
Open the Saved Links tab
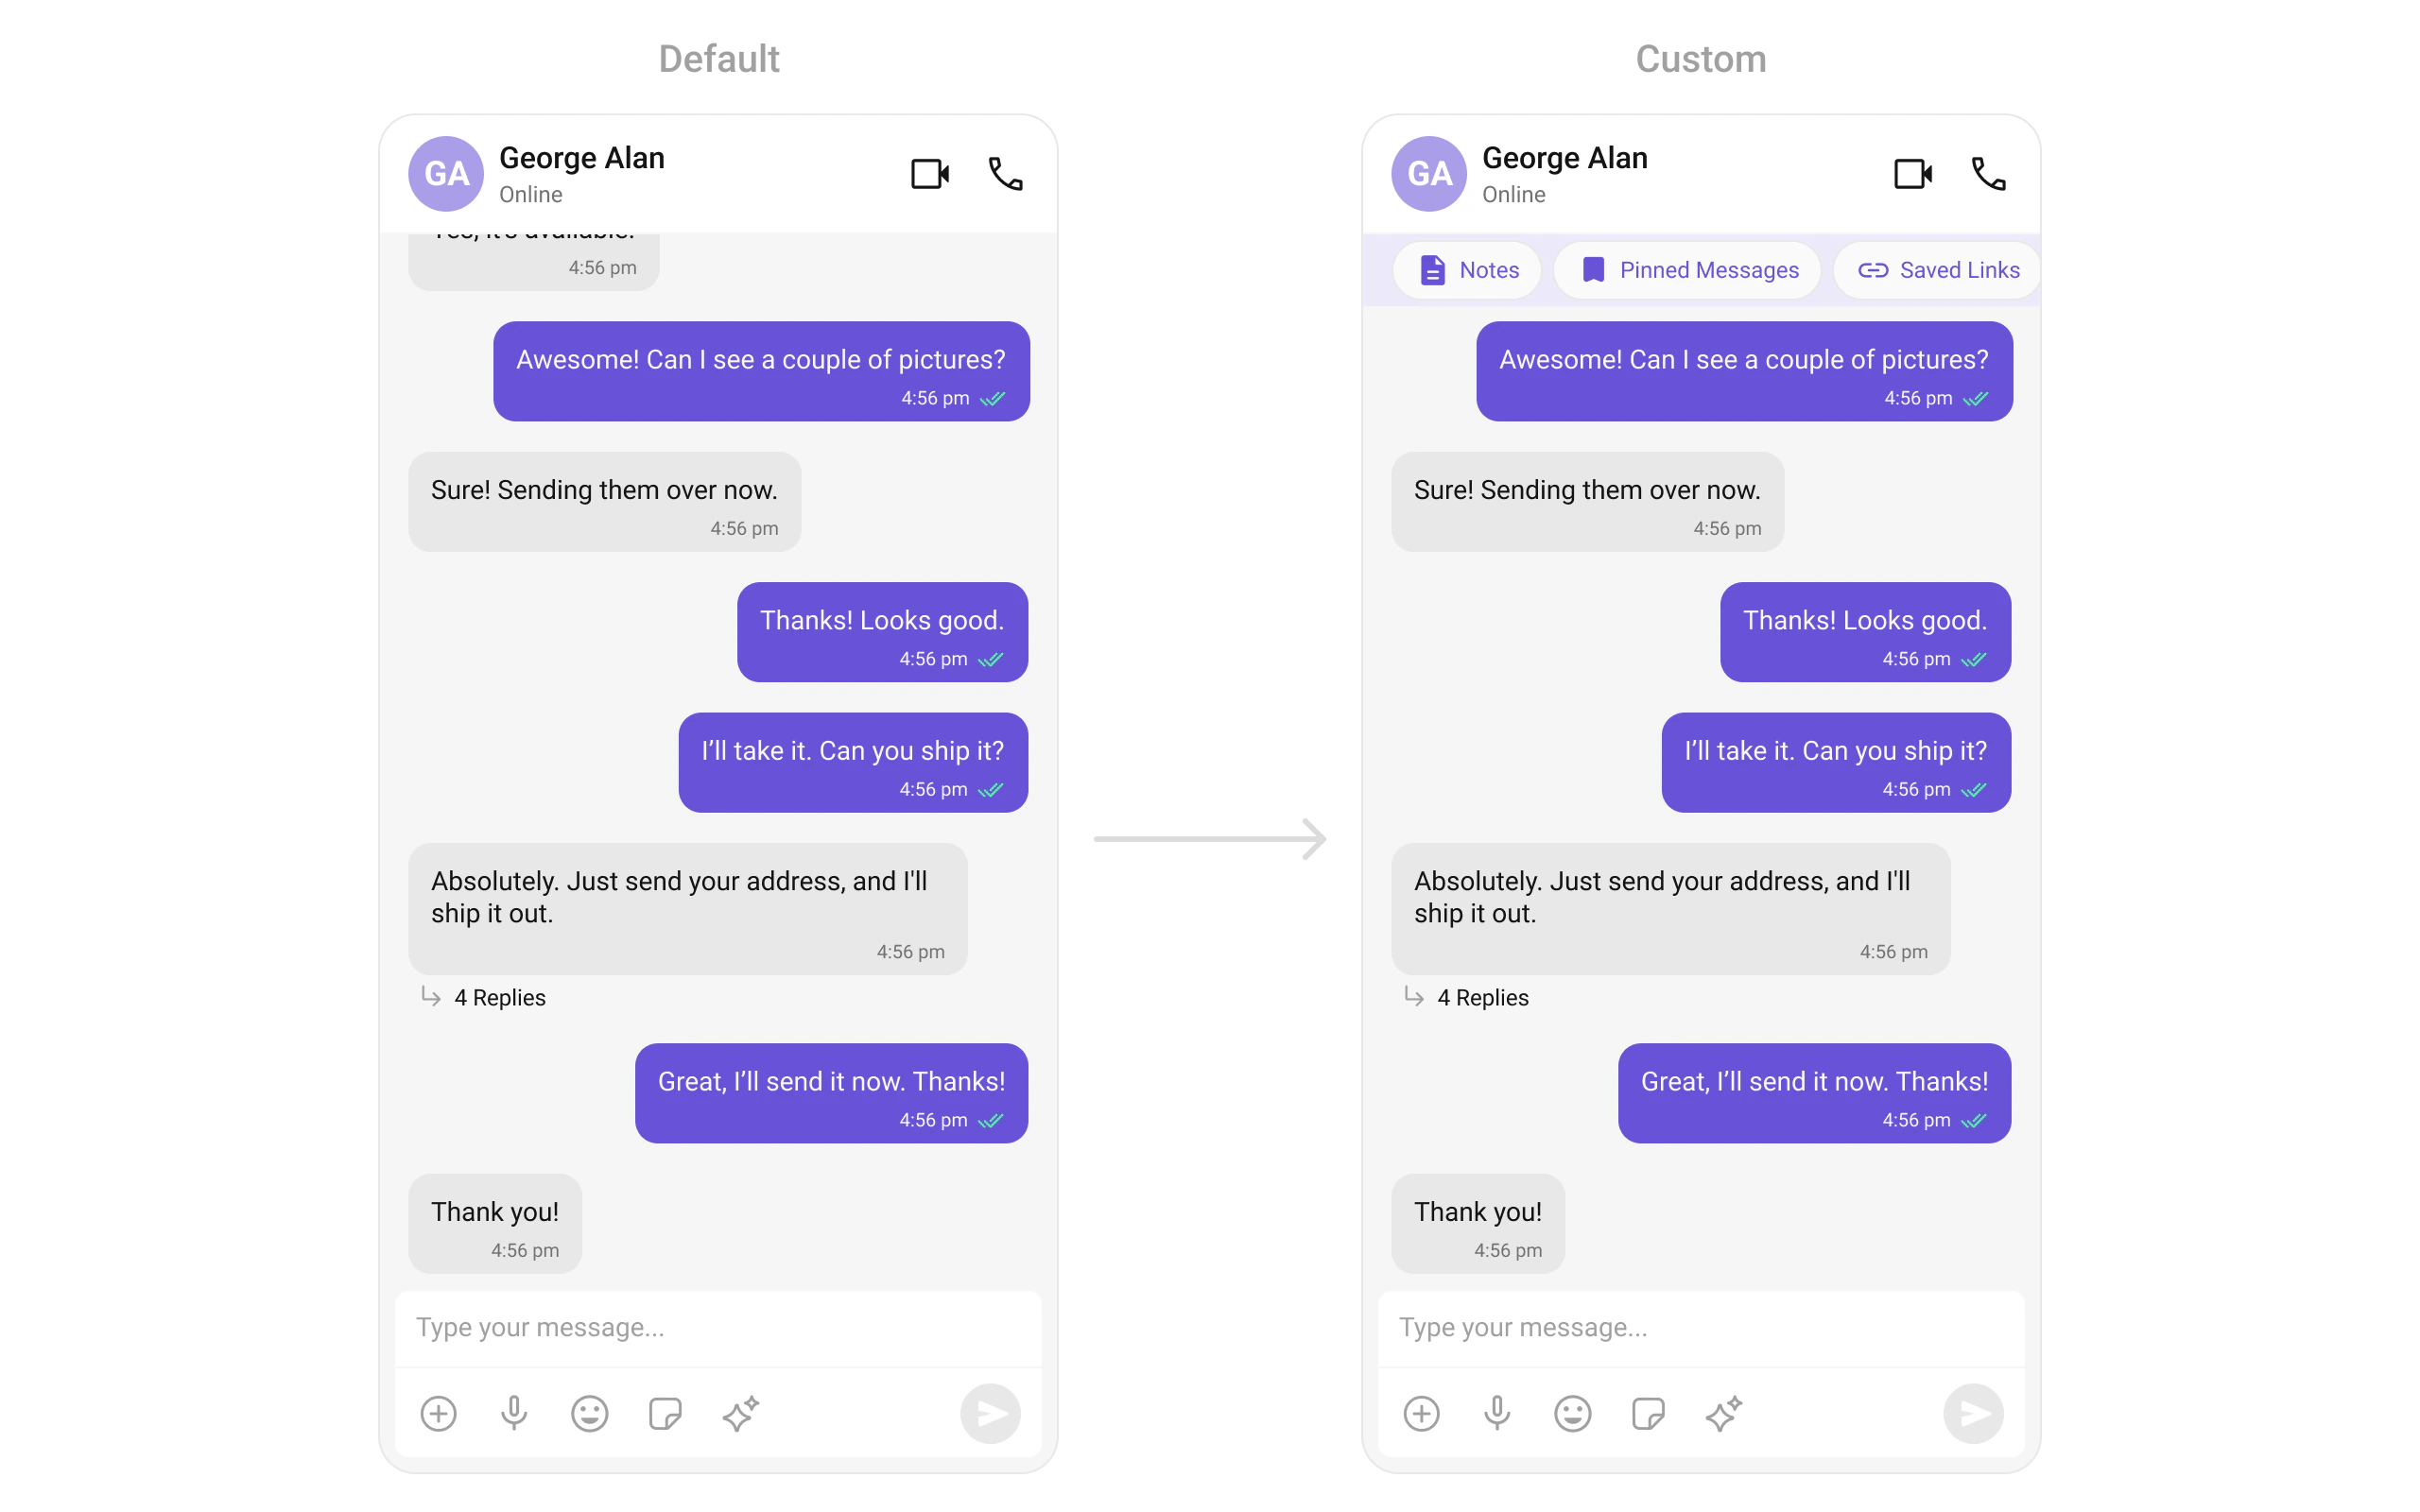tap(1937, 270)
